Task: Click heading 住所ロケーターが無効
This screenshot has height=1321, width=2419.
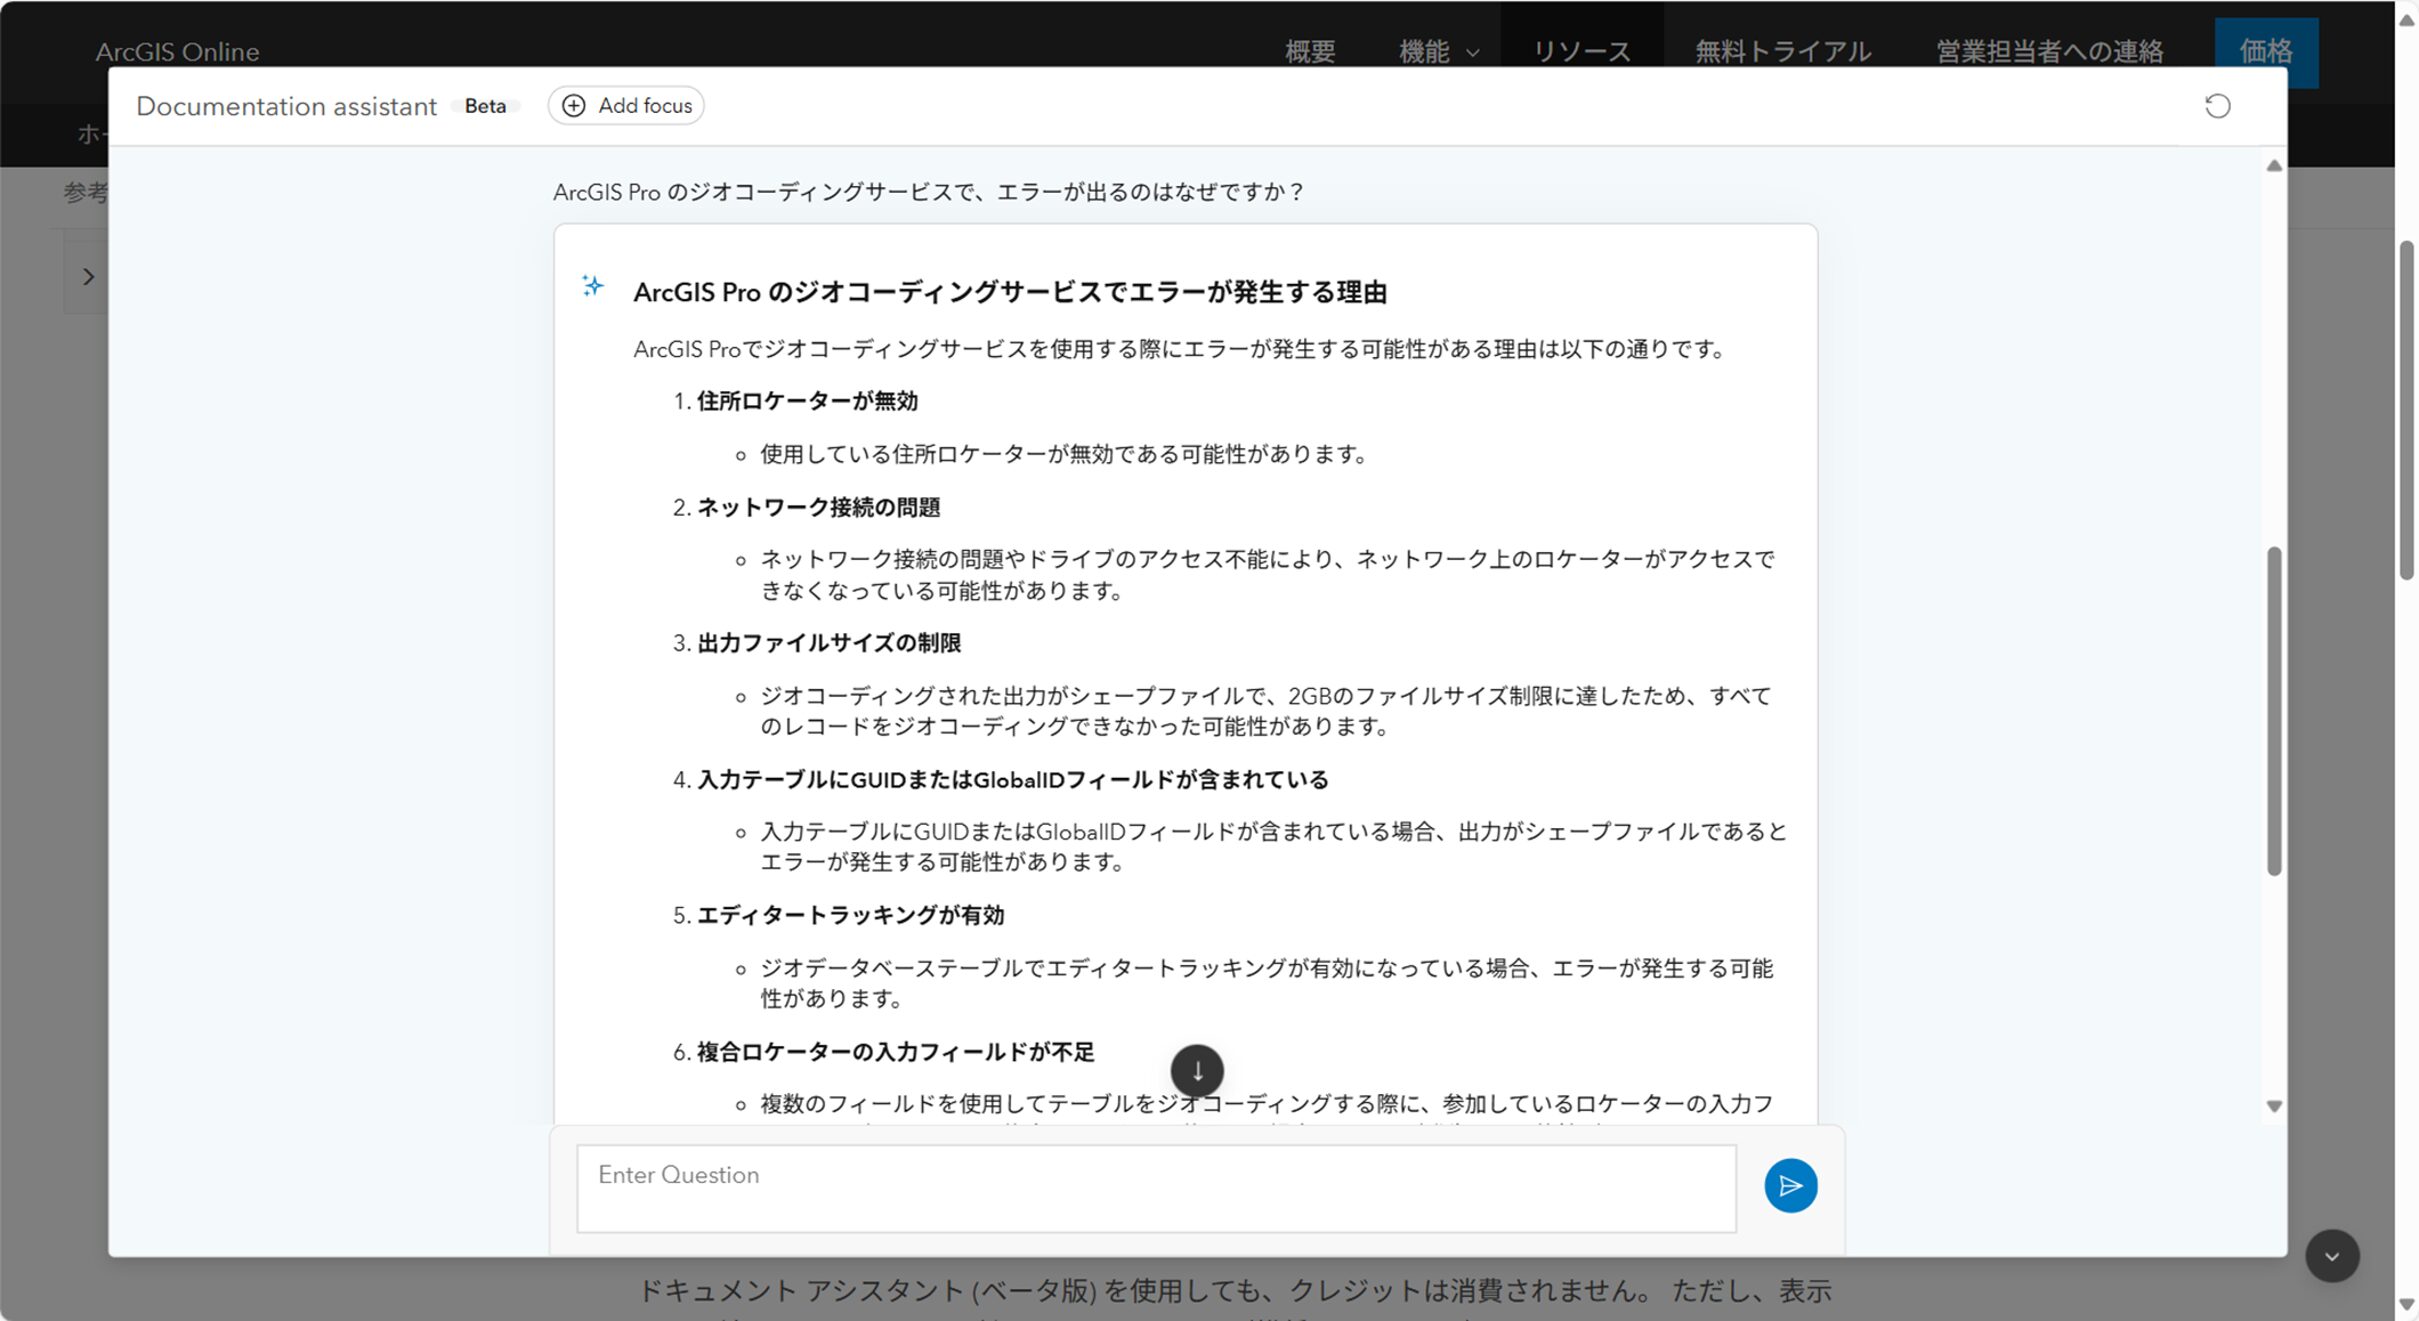Action: (x=807, y=401)
